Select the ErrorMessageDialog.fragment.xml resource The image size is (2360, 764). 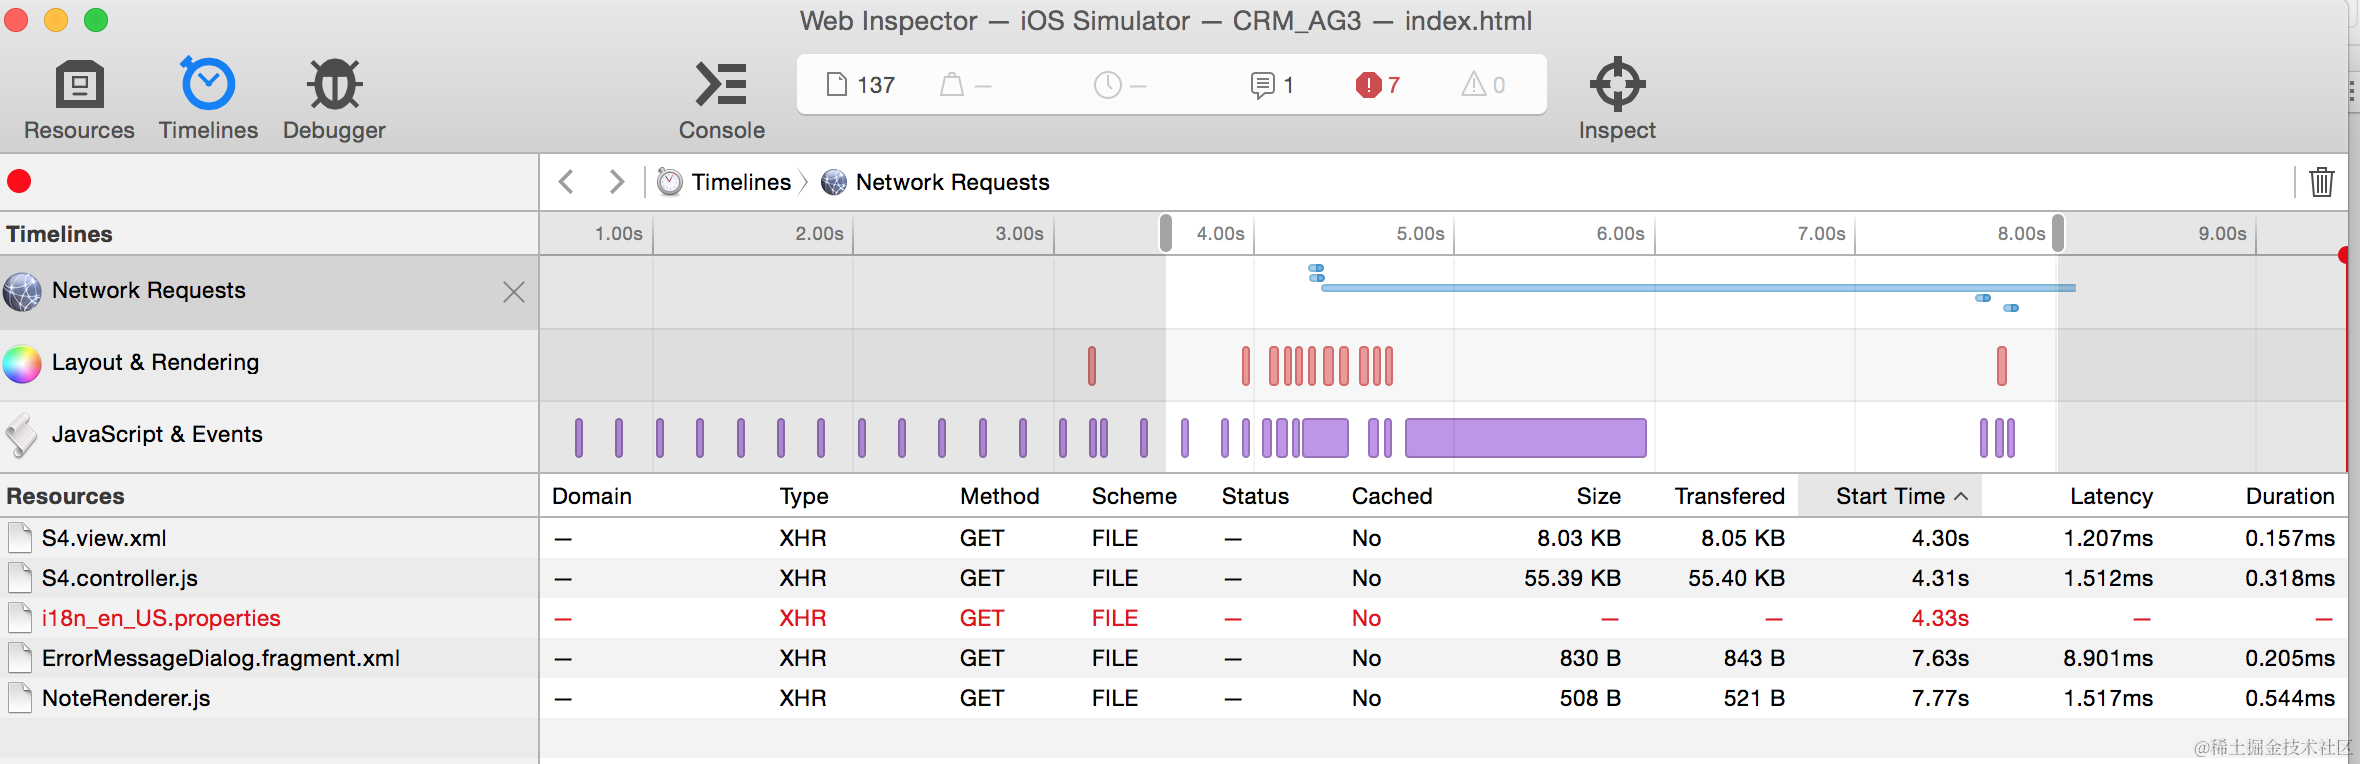tap(269, 658)
